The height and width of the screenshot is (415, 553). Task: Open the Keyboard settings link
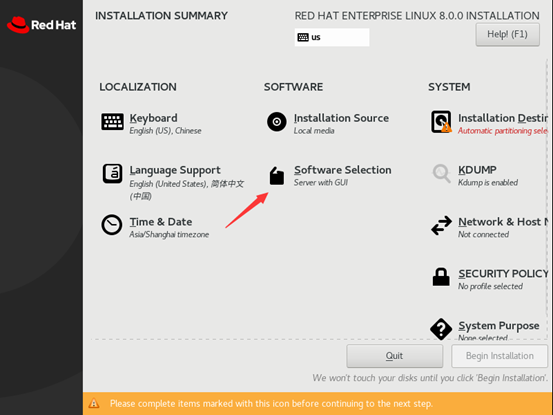pyautogui.click(x=153, y=118)
